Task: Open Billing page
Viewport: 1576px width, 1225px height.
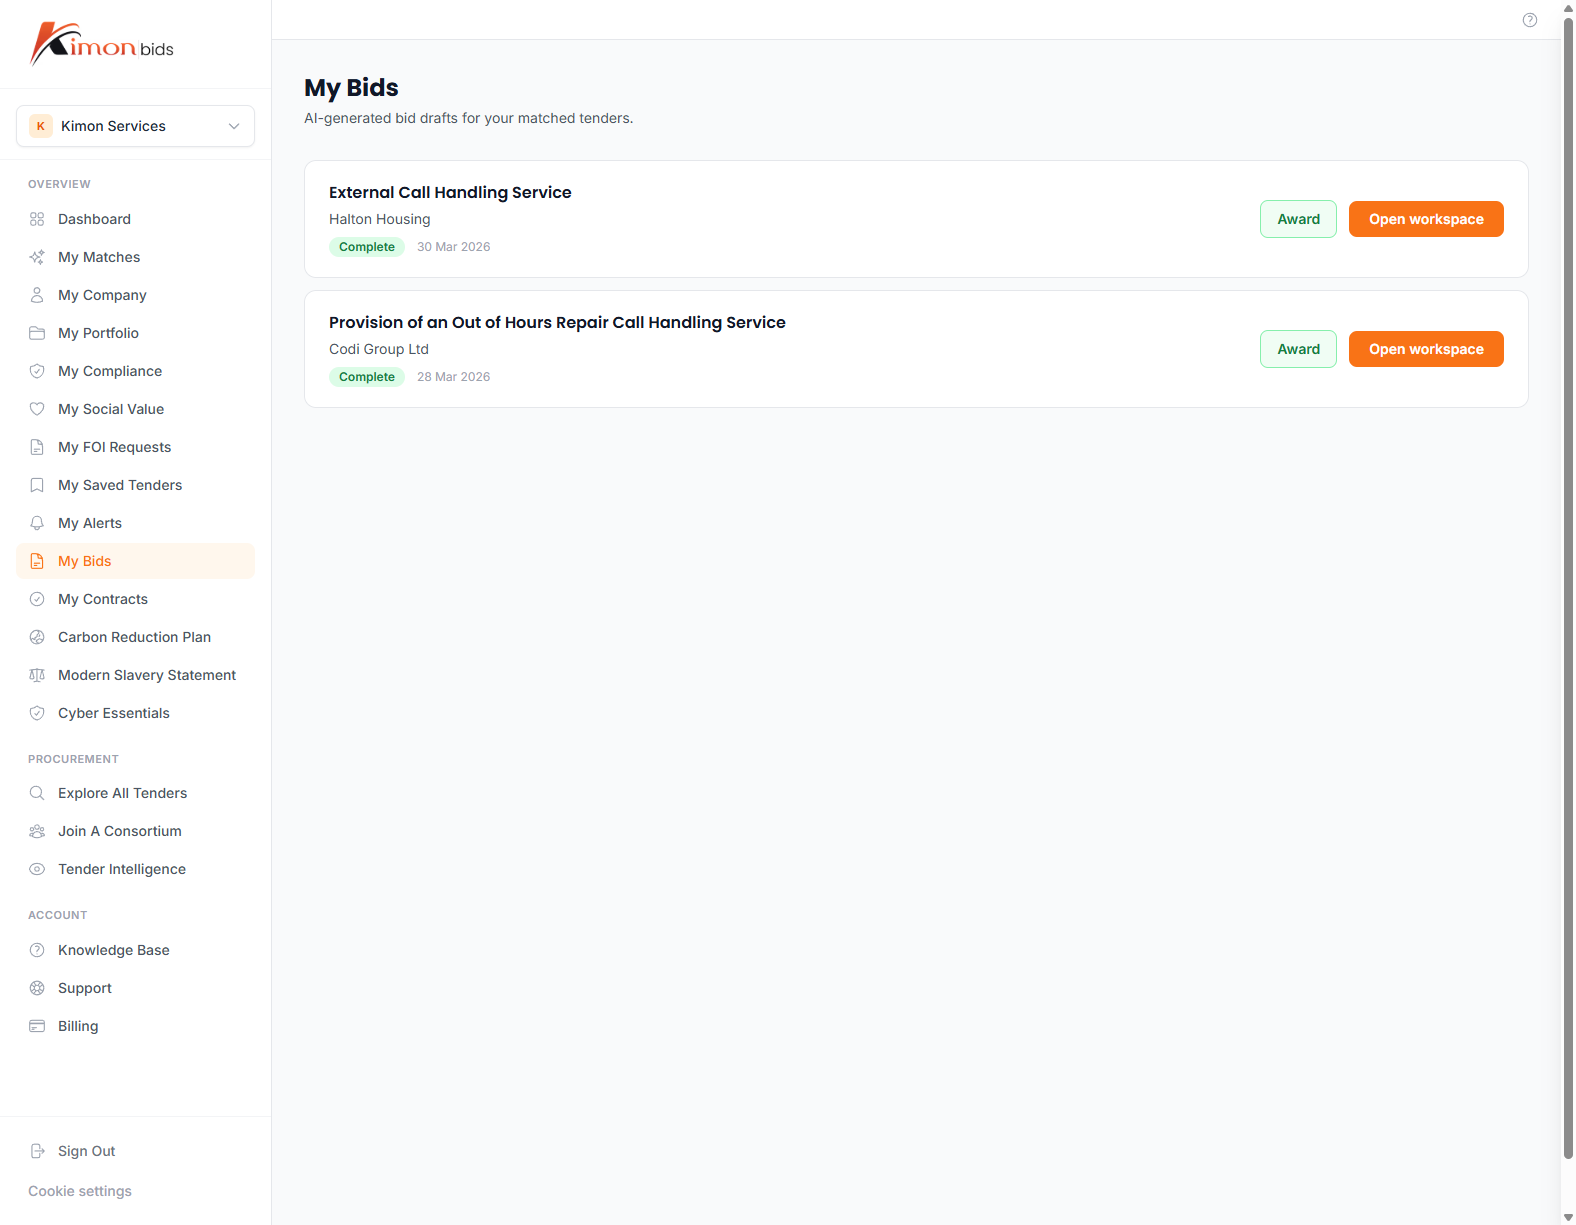Action: 136,1026
